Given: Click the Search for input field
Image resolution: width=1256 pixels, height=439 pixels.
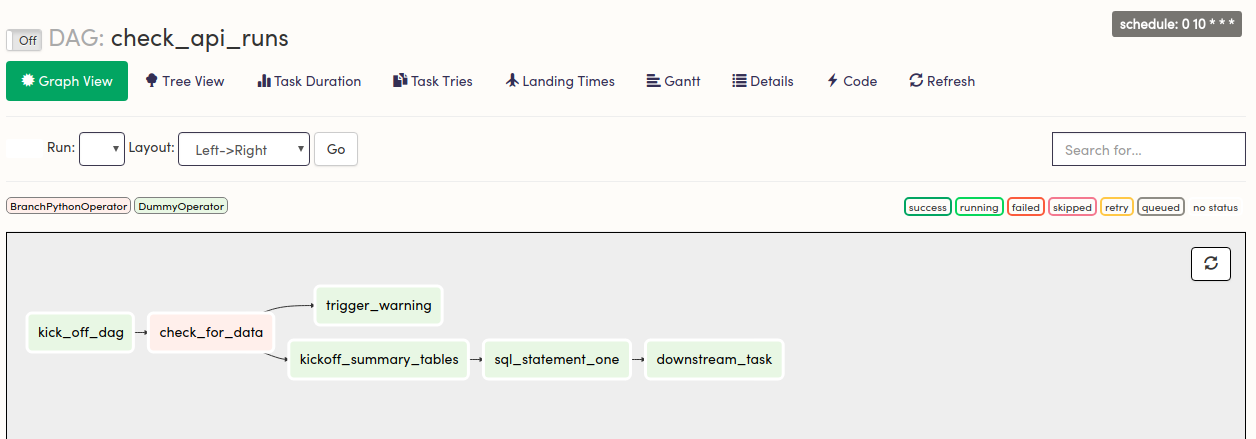Looking at the screenshot, I should pyautogui.click(x=1149, y=149).
